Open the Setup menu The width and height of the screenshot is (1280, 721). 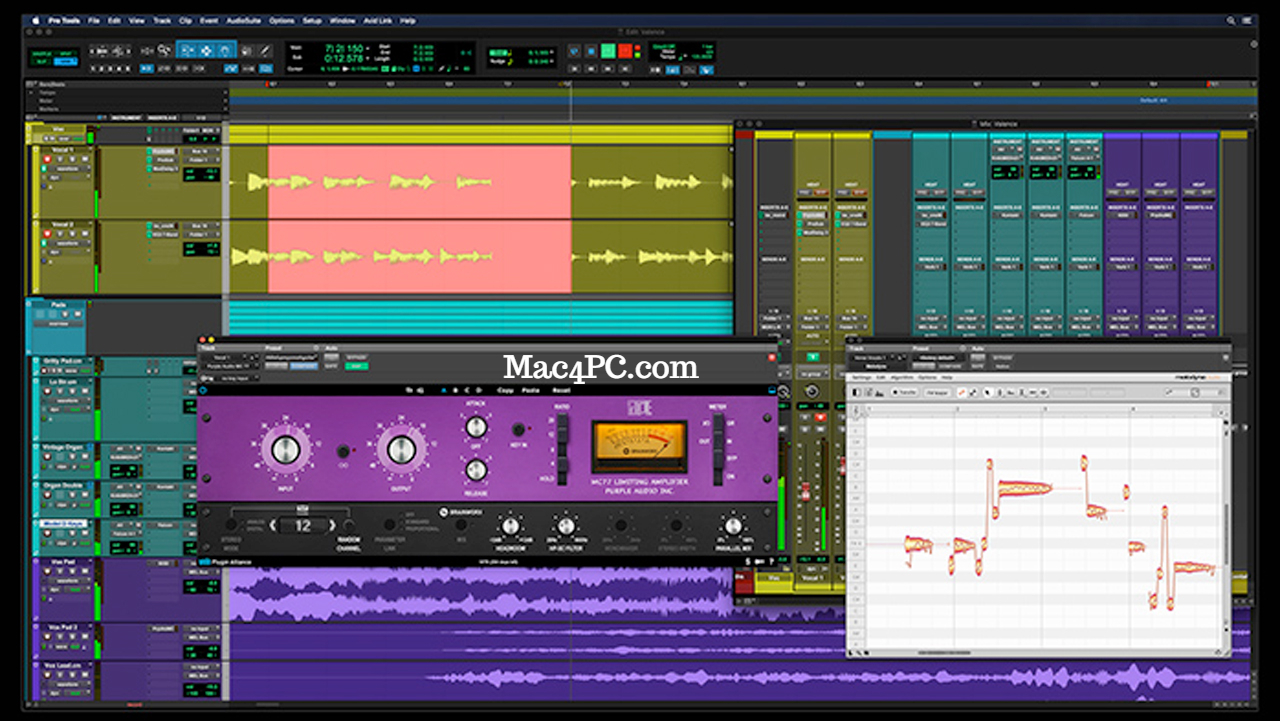pos(312,20)
